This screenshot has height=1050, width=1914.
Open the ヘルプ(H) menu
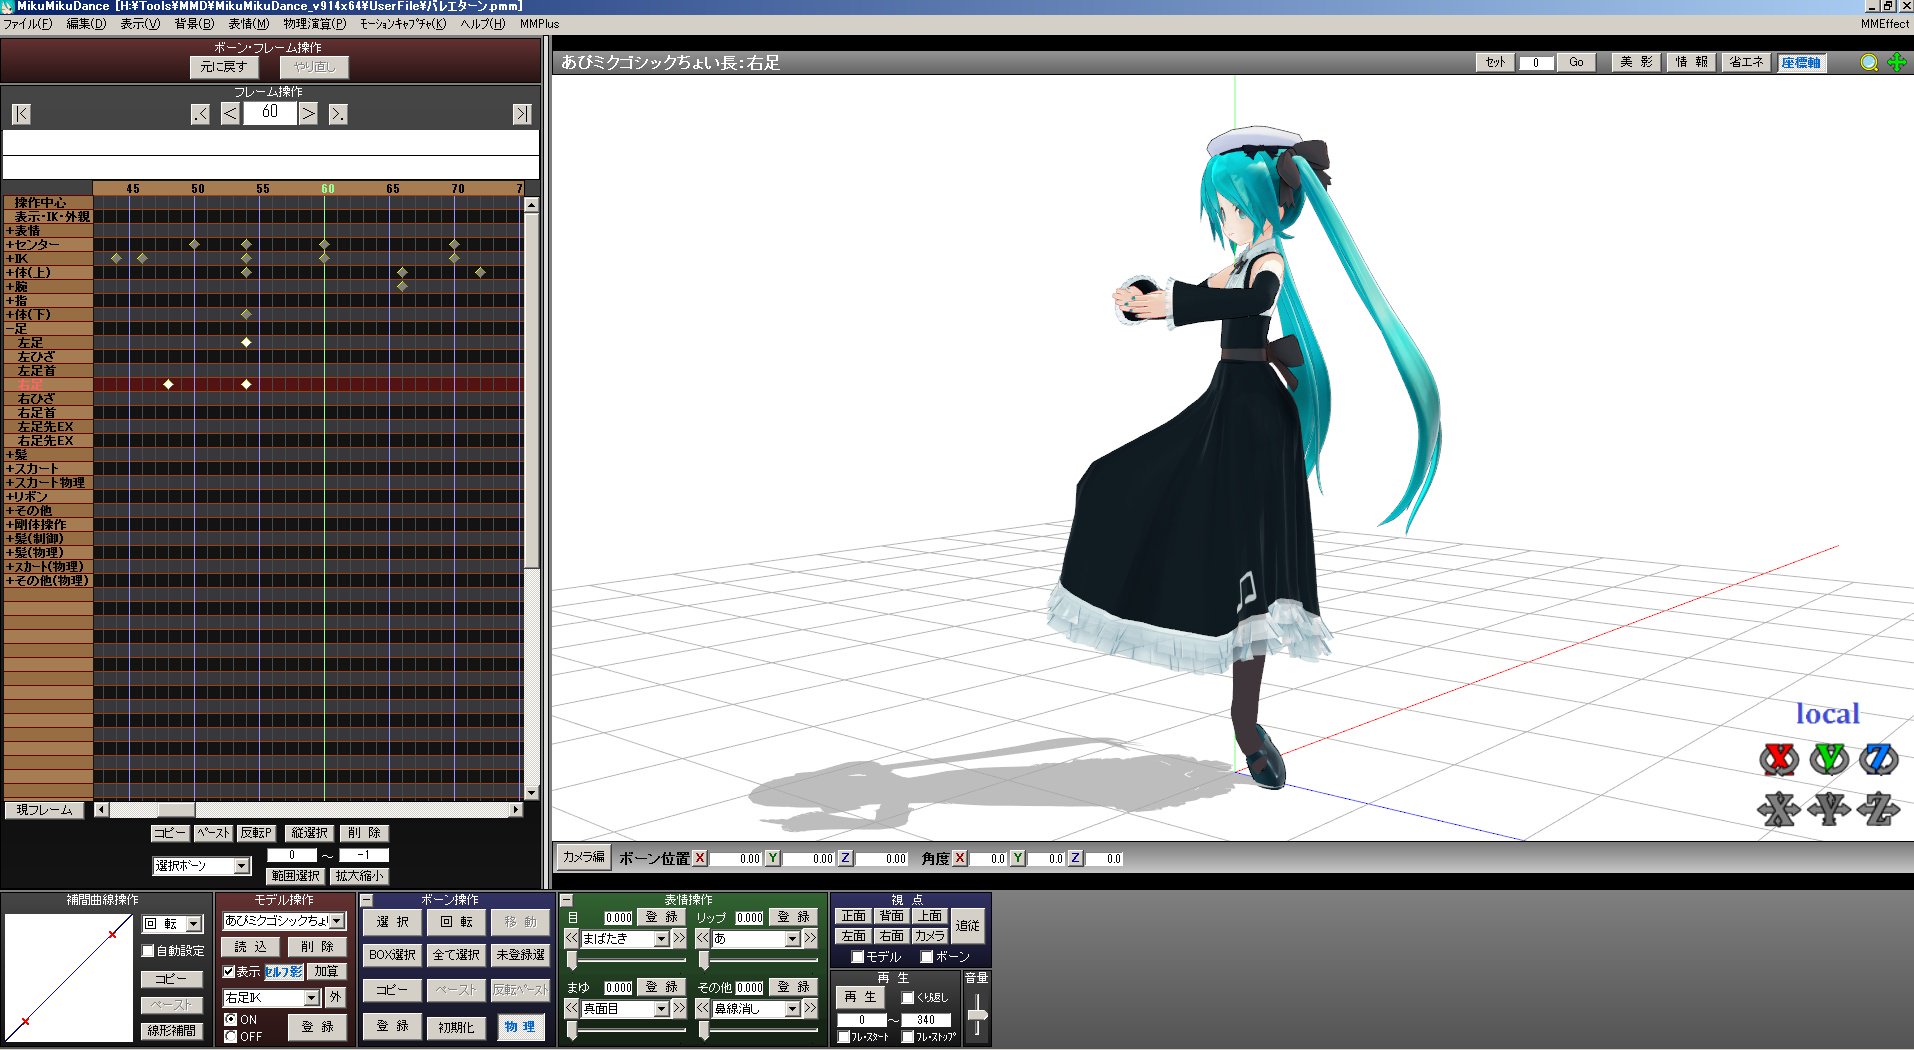pos(483,24)
